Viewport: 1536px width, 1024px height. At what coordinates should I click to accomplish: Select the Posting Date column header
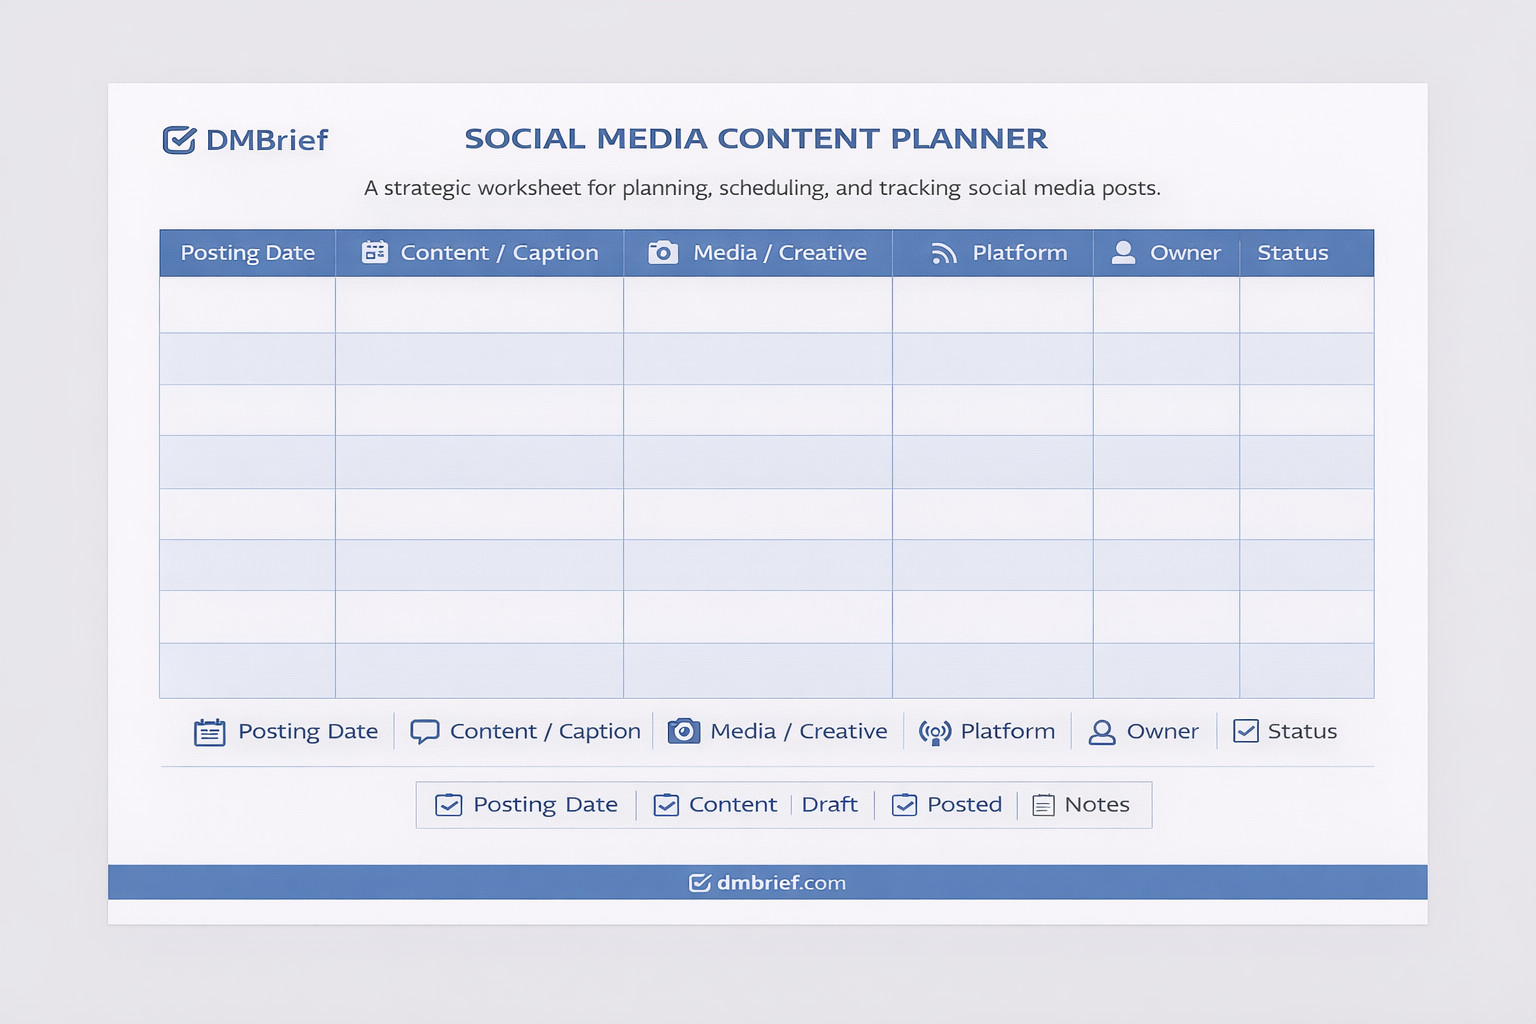coord(248,253)
